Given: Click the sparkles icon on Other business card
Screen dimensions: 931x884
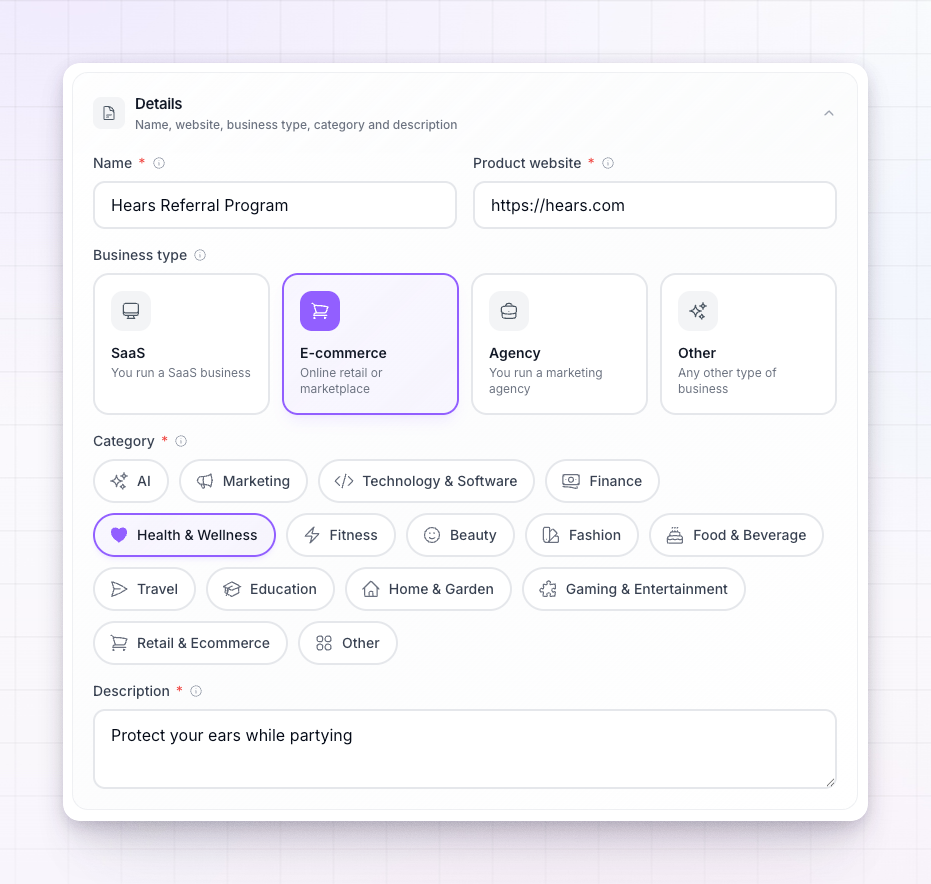Looking at the screenshot, I should [698, 311].
